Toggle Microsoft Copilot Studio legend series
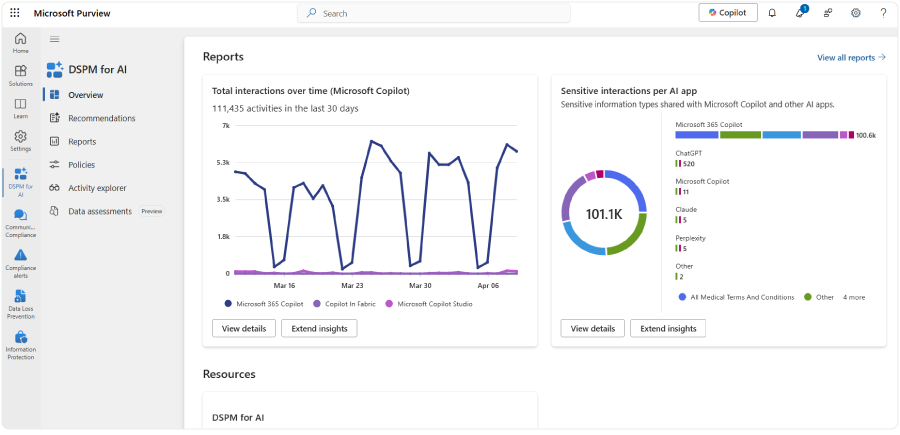The image size is (900, 435). click(429, 304)
